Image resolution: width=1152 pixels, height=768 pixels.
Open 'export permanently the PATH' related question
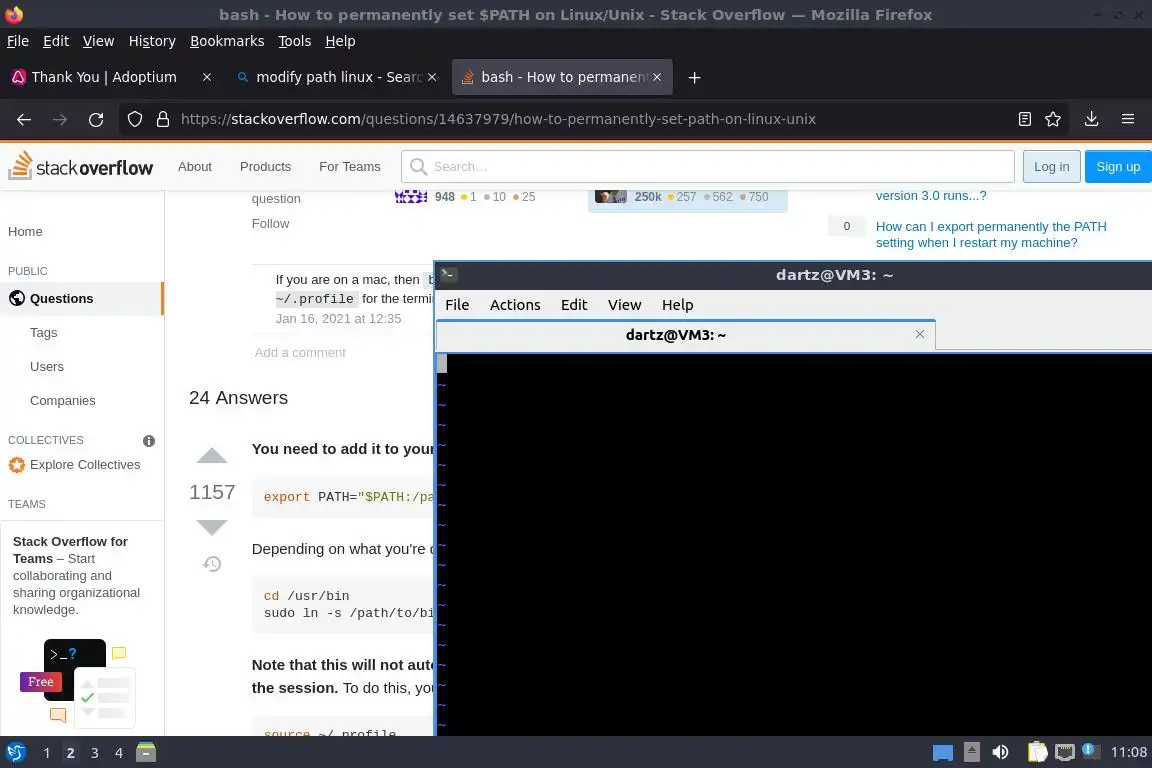point(990,234)
